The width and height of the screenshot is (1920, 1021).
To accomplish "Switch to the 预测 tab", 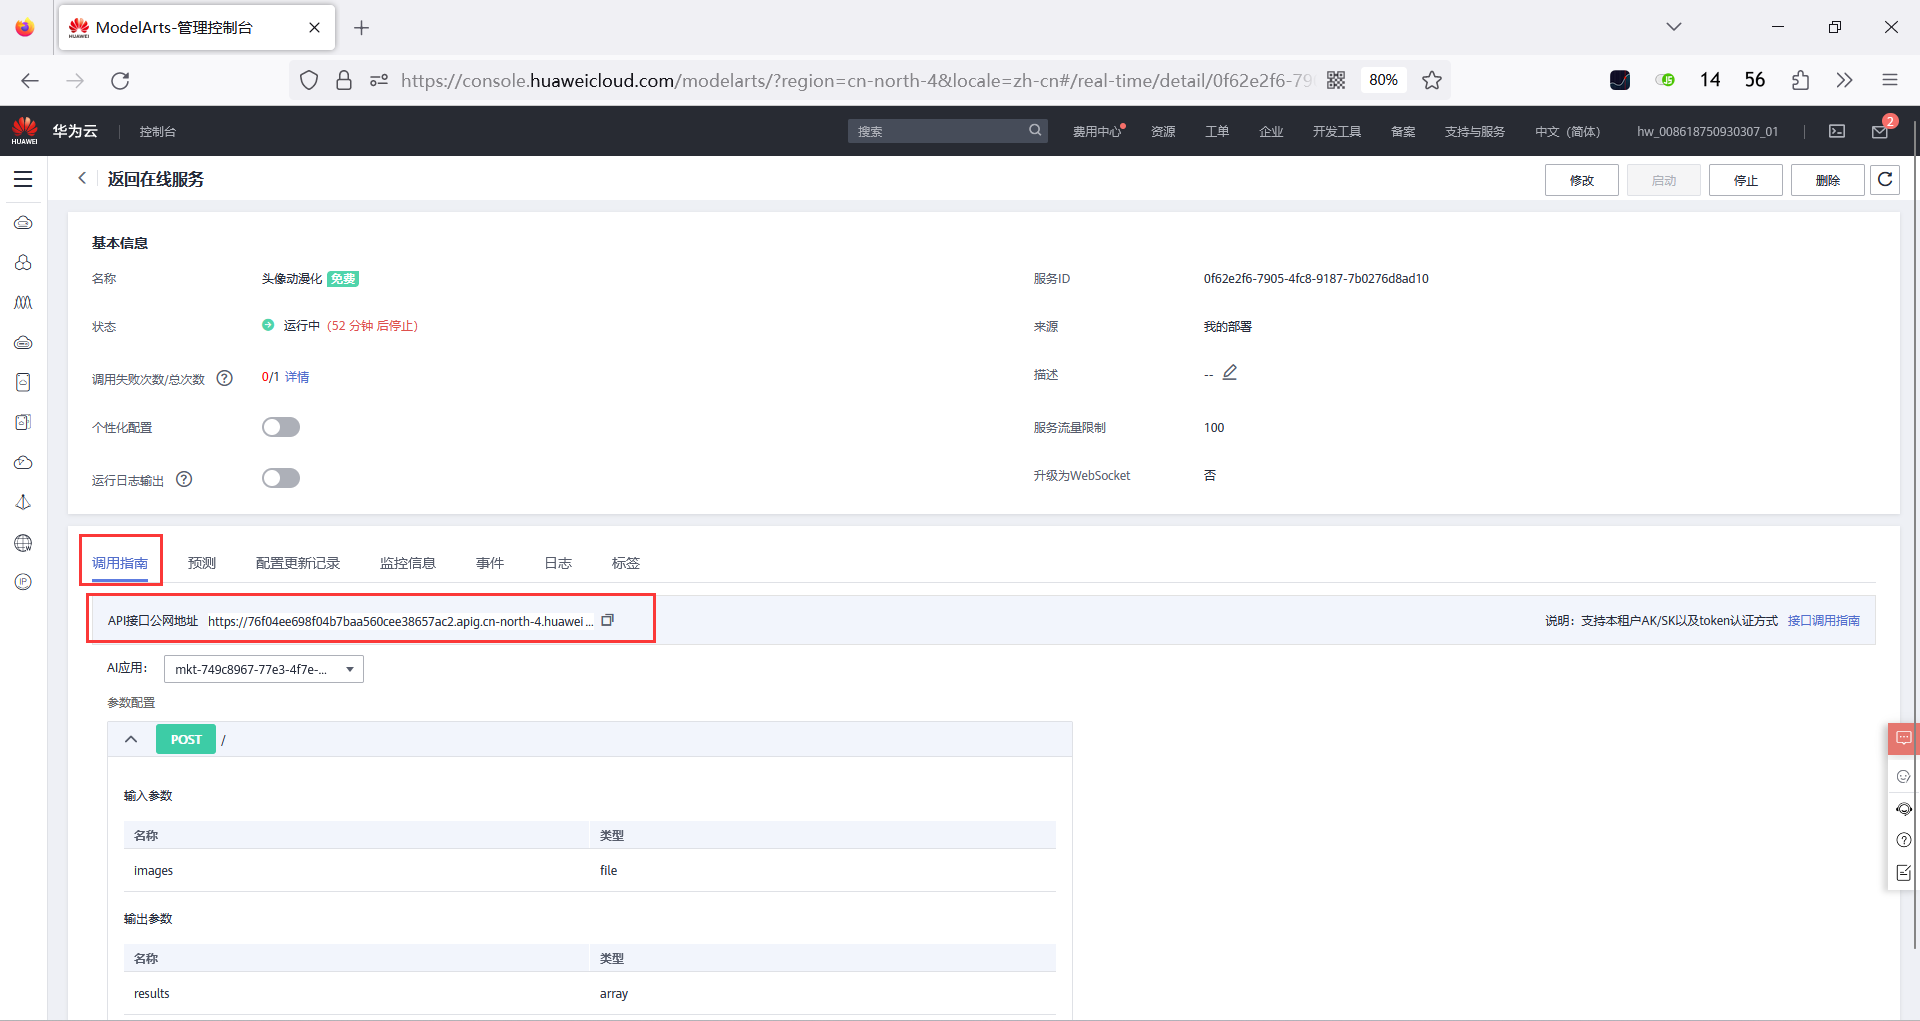I will [202, 563].
